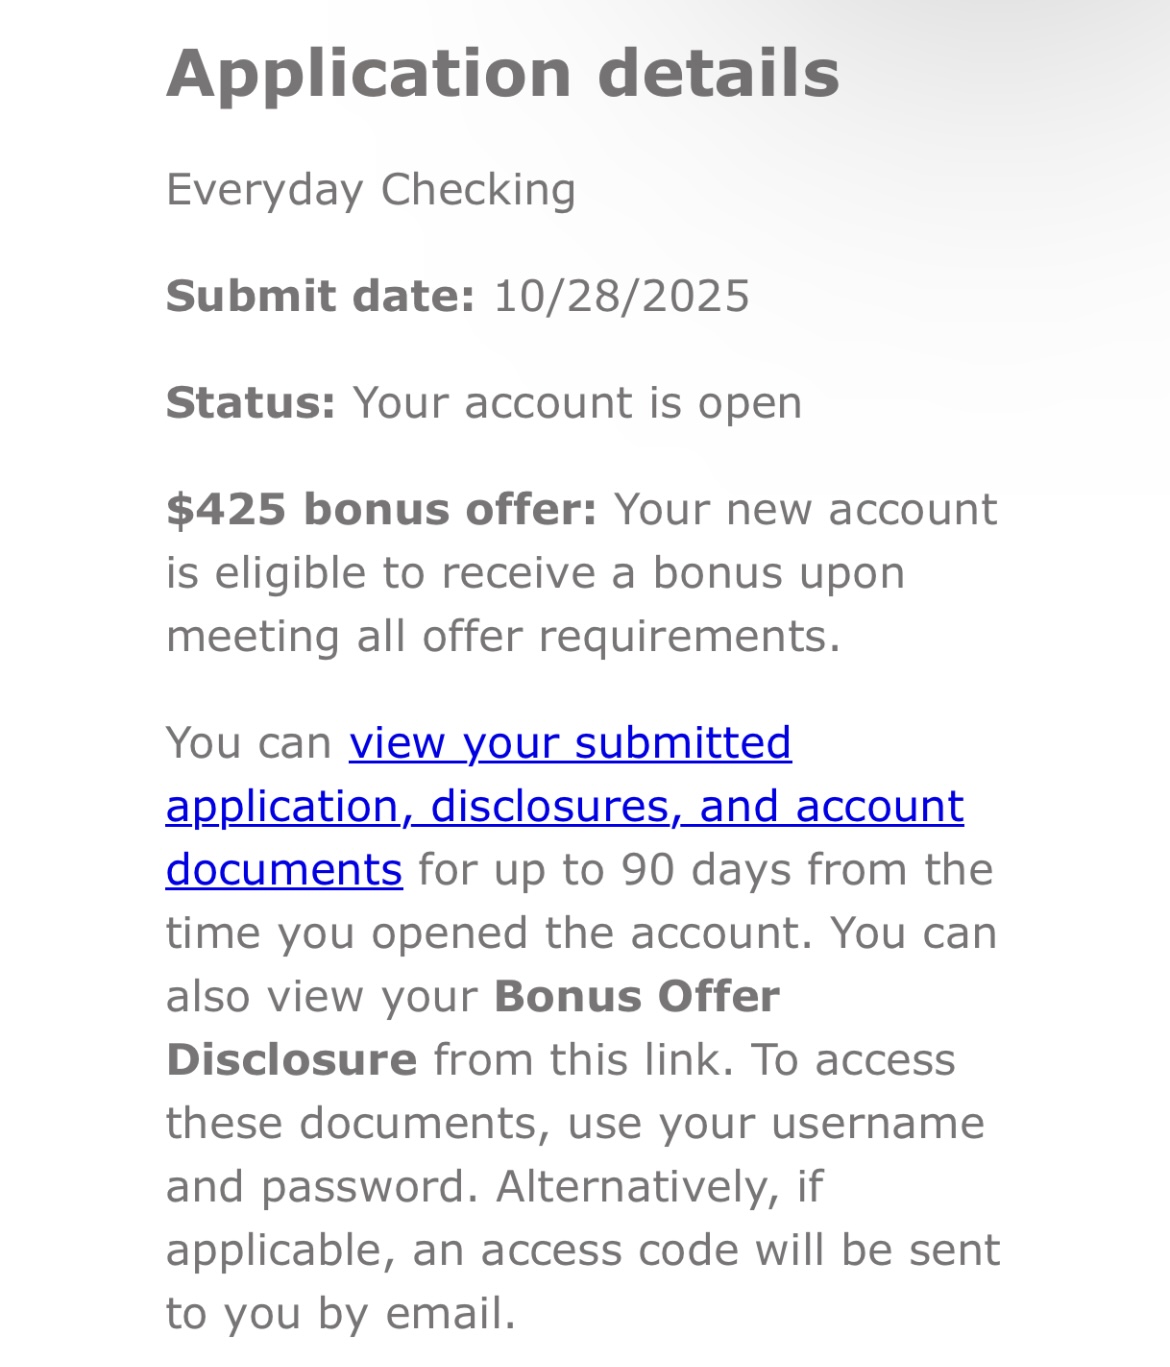Open the view your submitted application link
This screenshot has height=1367, width=1170.
[x=570, y=744]
